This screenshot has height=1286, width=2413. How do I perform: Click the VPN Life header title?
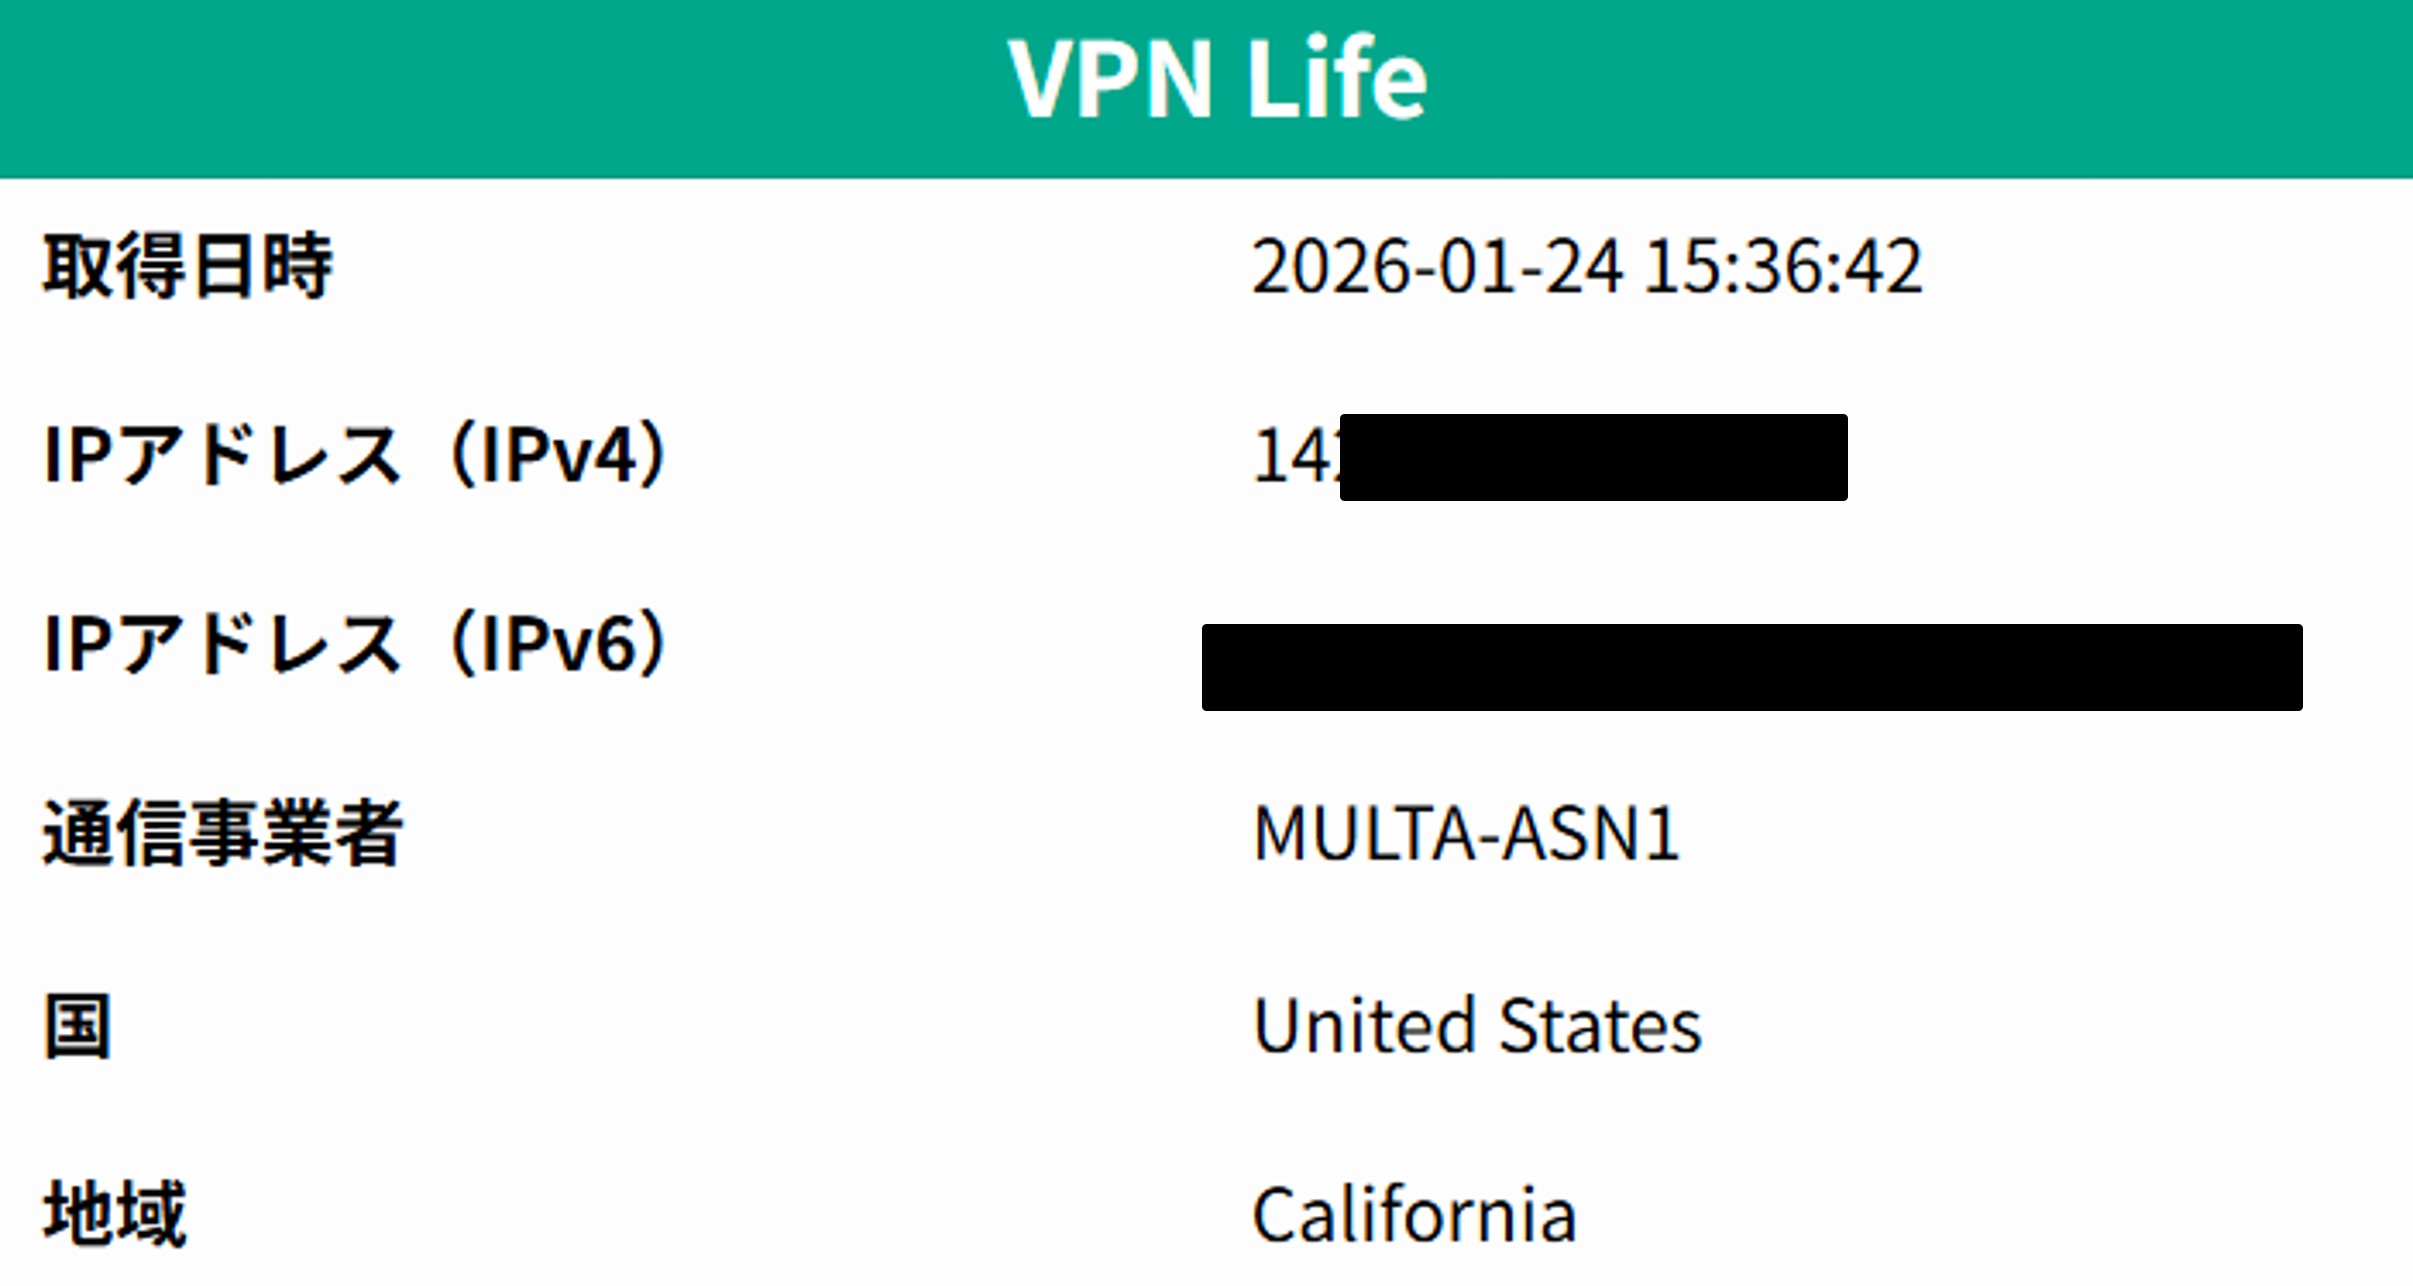coord(1217,78)
